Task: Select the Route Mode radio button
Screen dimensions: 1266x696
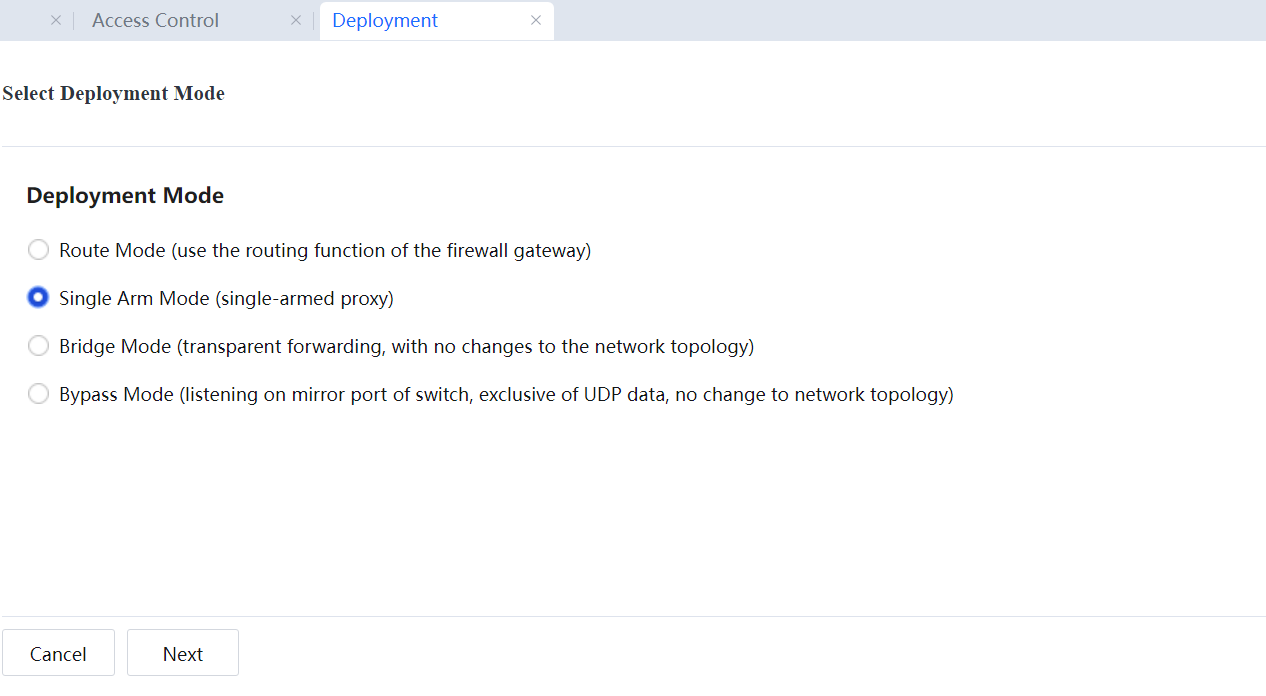Action: pos(38,250)
